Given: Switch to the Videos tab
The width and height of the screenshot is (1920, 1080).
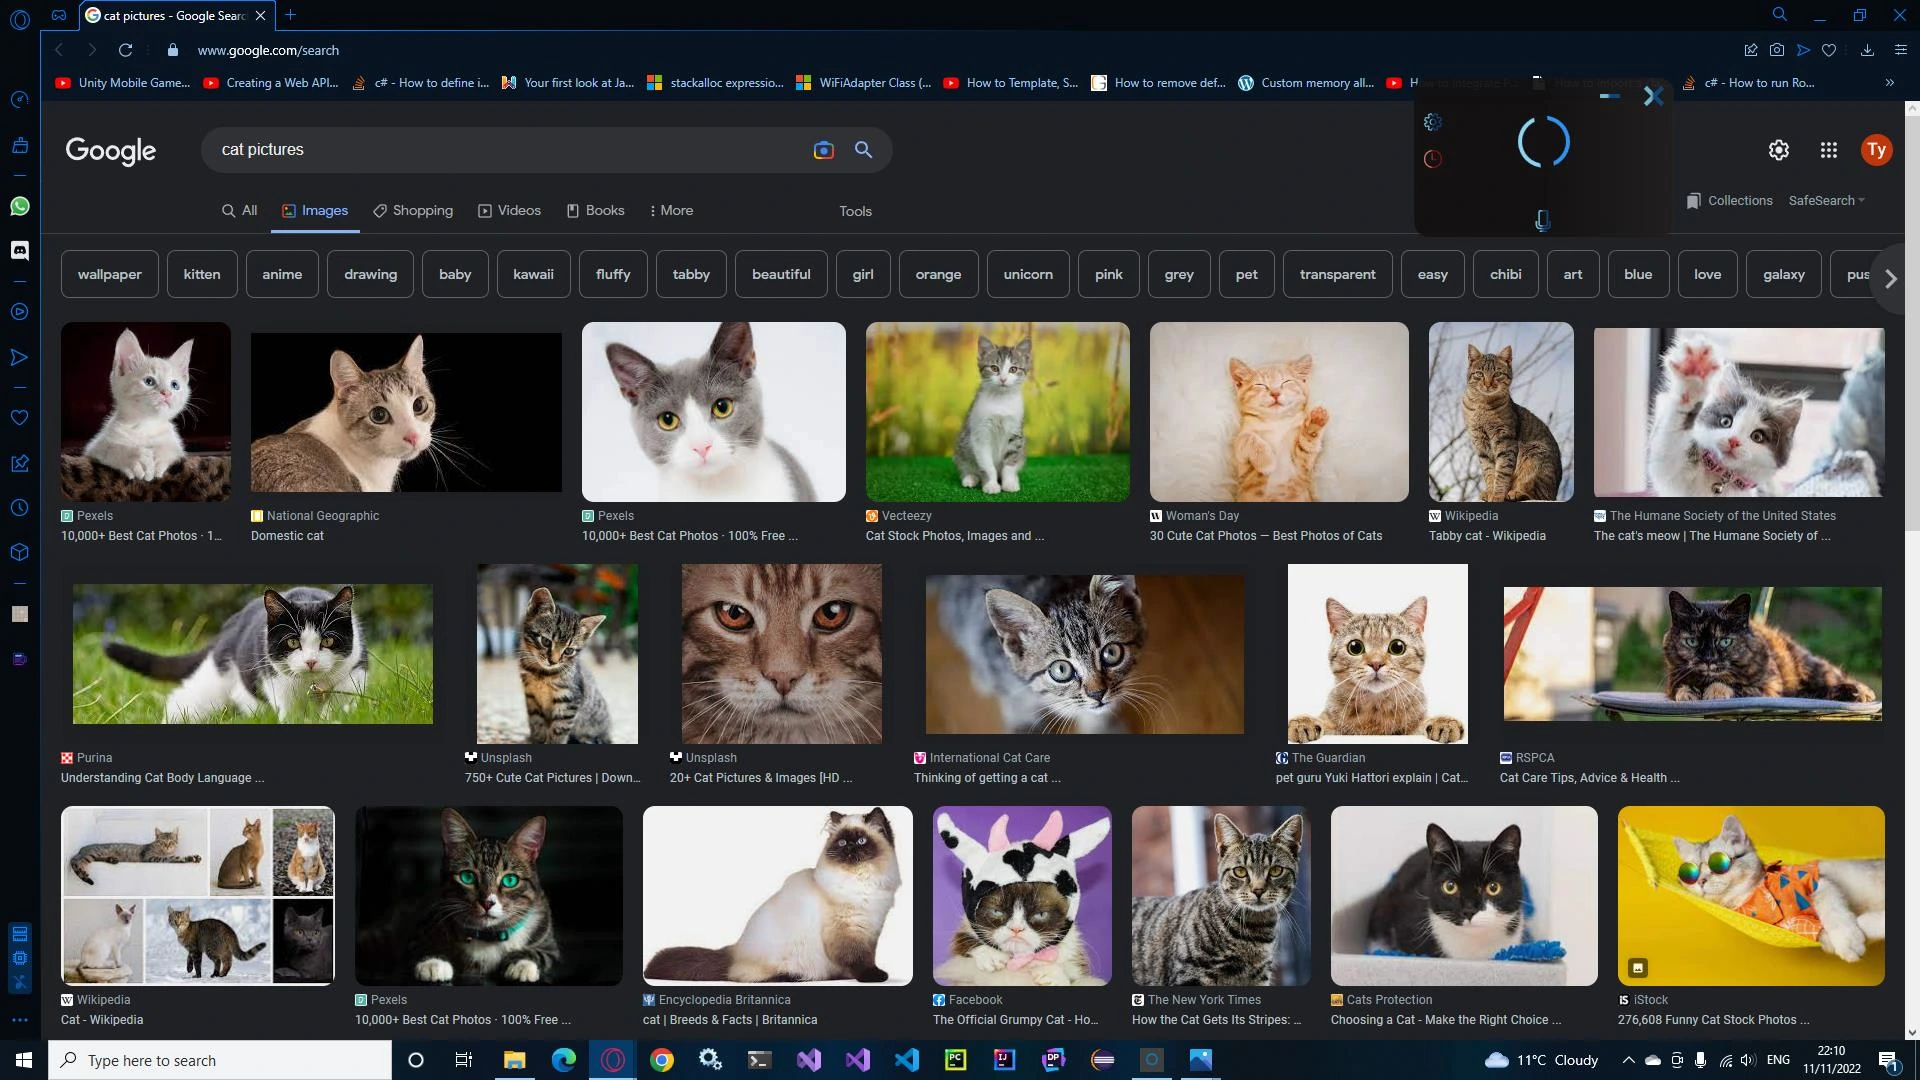Looking at the screenshot, I should point(509,211).
